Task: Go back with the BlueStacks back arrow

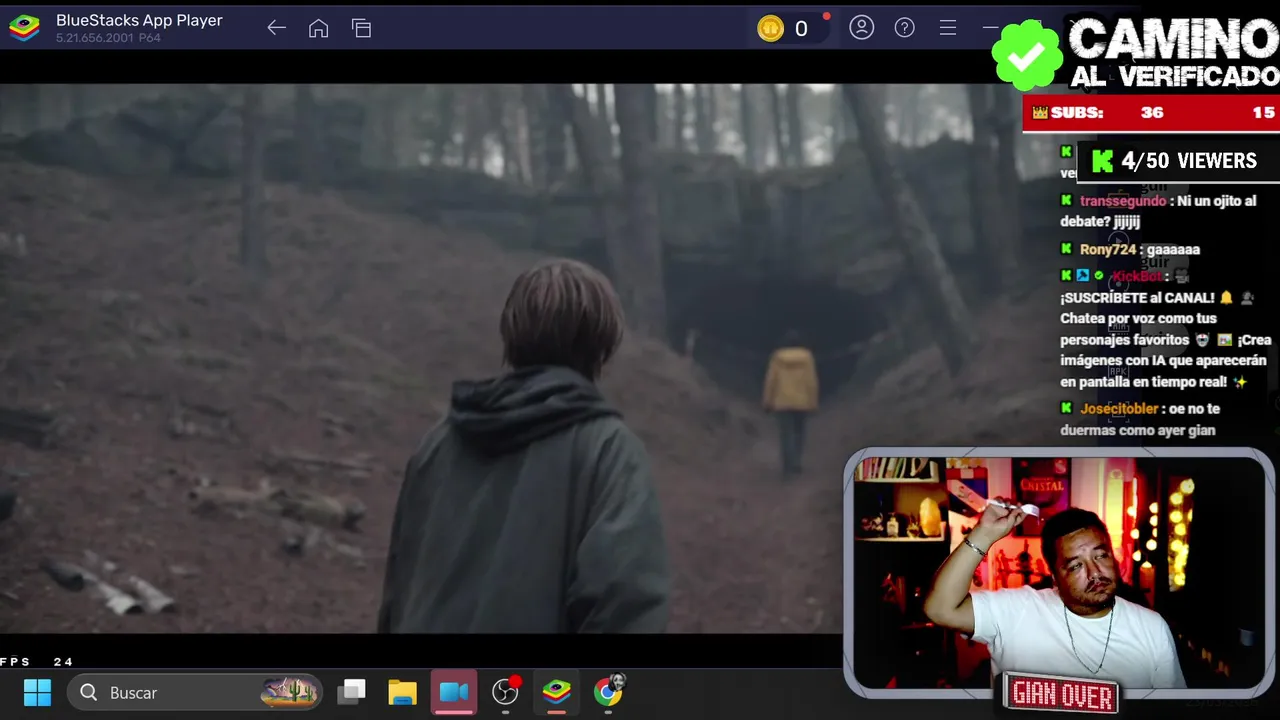Action: [276, 28]
